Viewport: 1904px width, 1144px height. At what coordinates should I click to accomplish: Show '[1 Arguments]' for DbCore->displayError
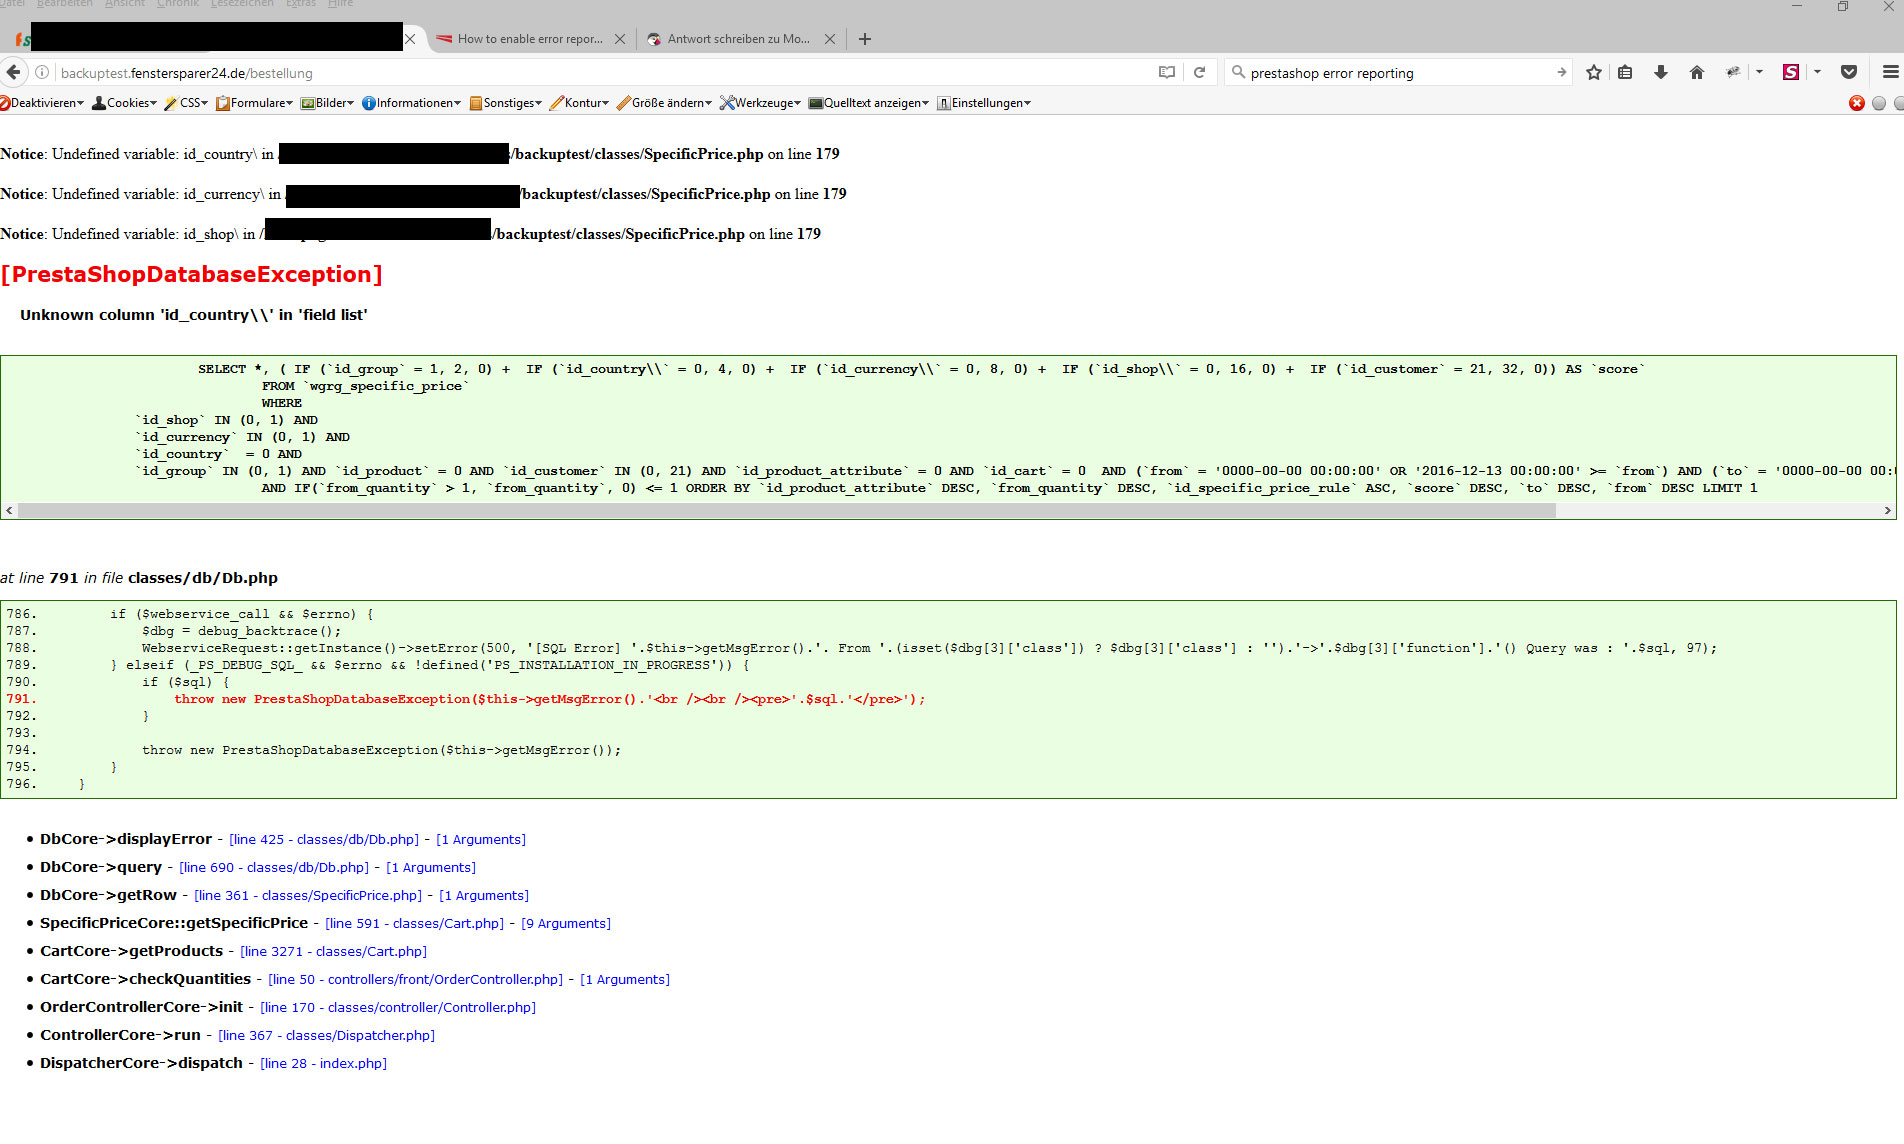tap(481, 839)
